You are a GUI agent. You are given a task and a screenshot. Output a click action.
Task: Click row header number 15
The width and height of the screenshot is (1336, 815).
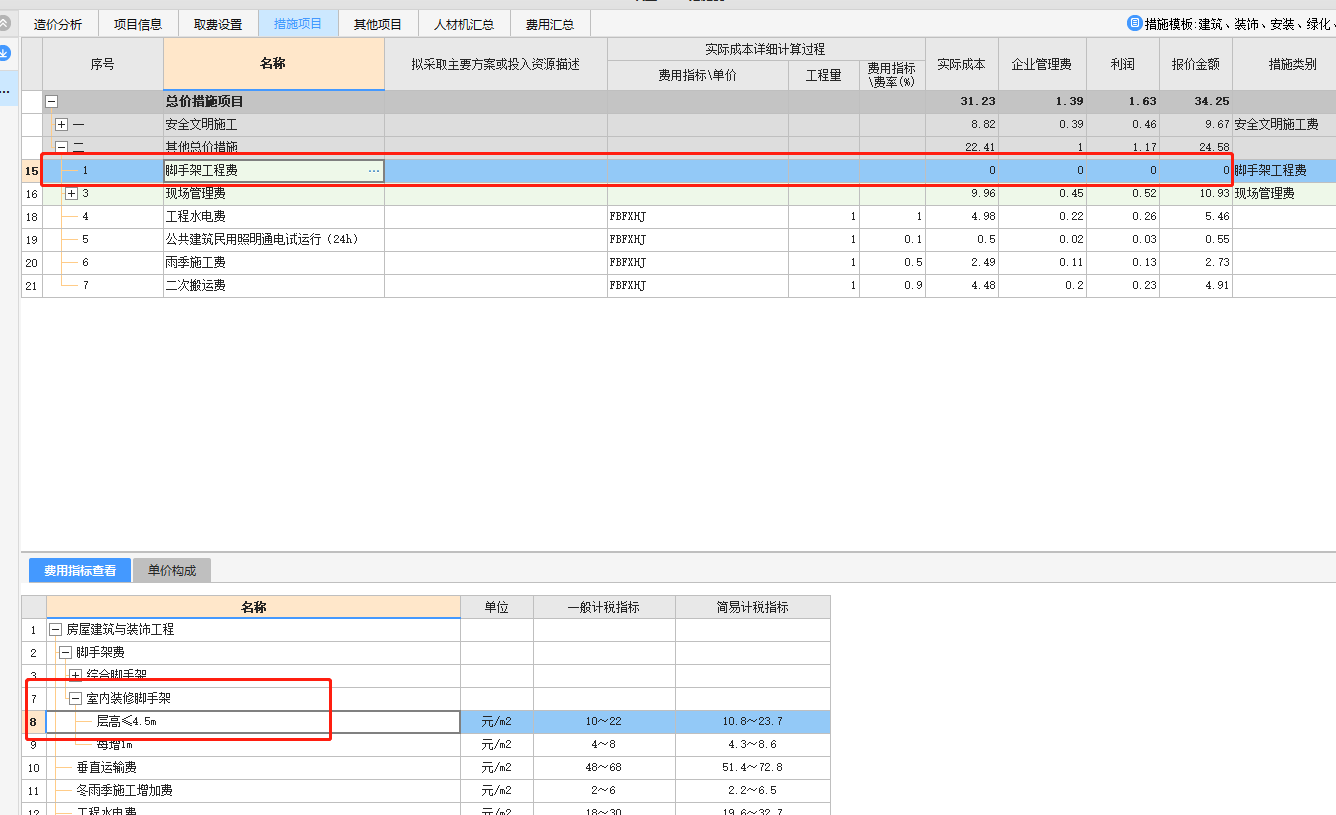click(32, 171)
